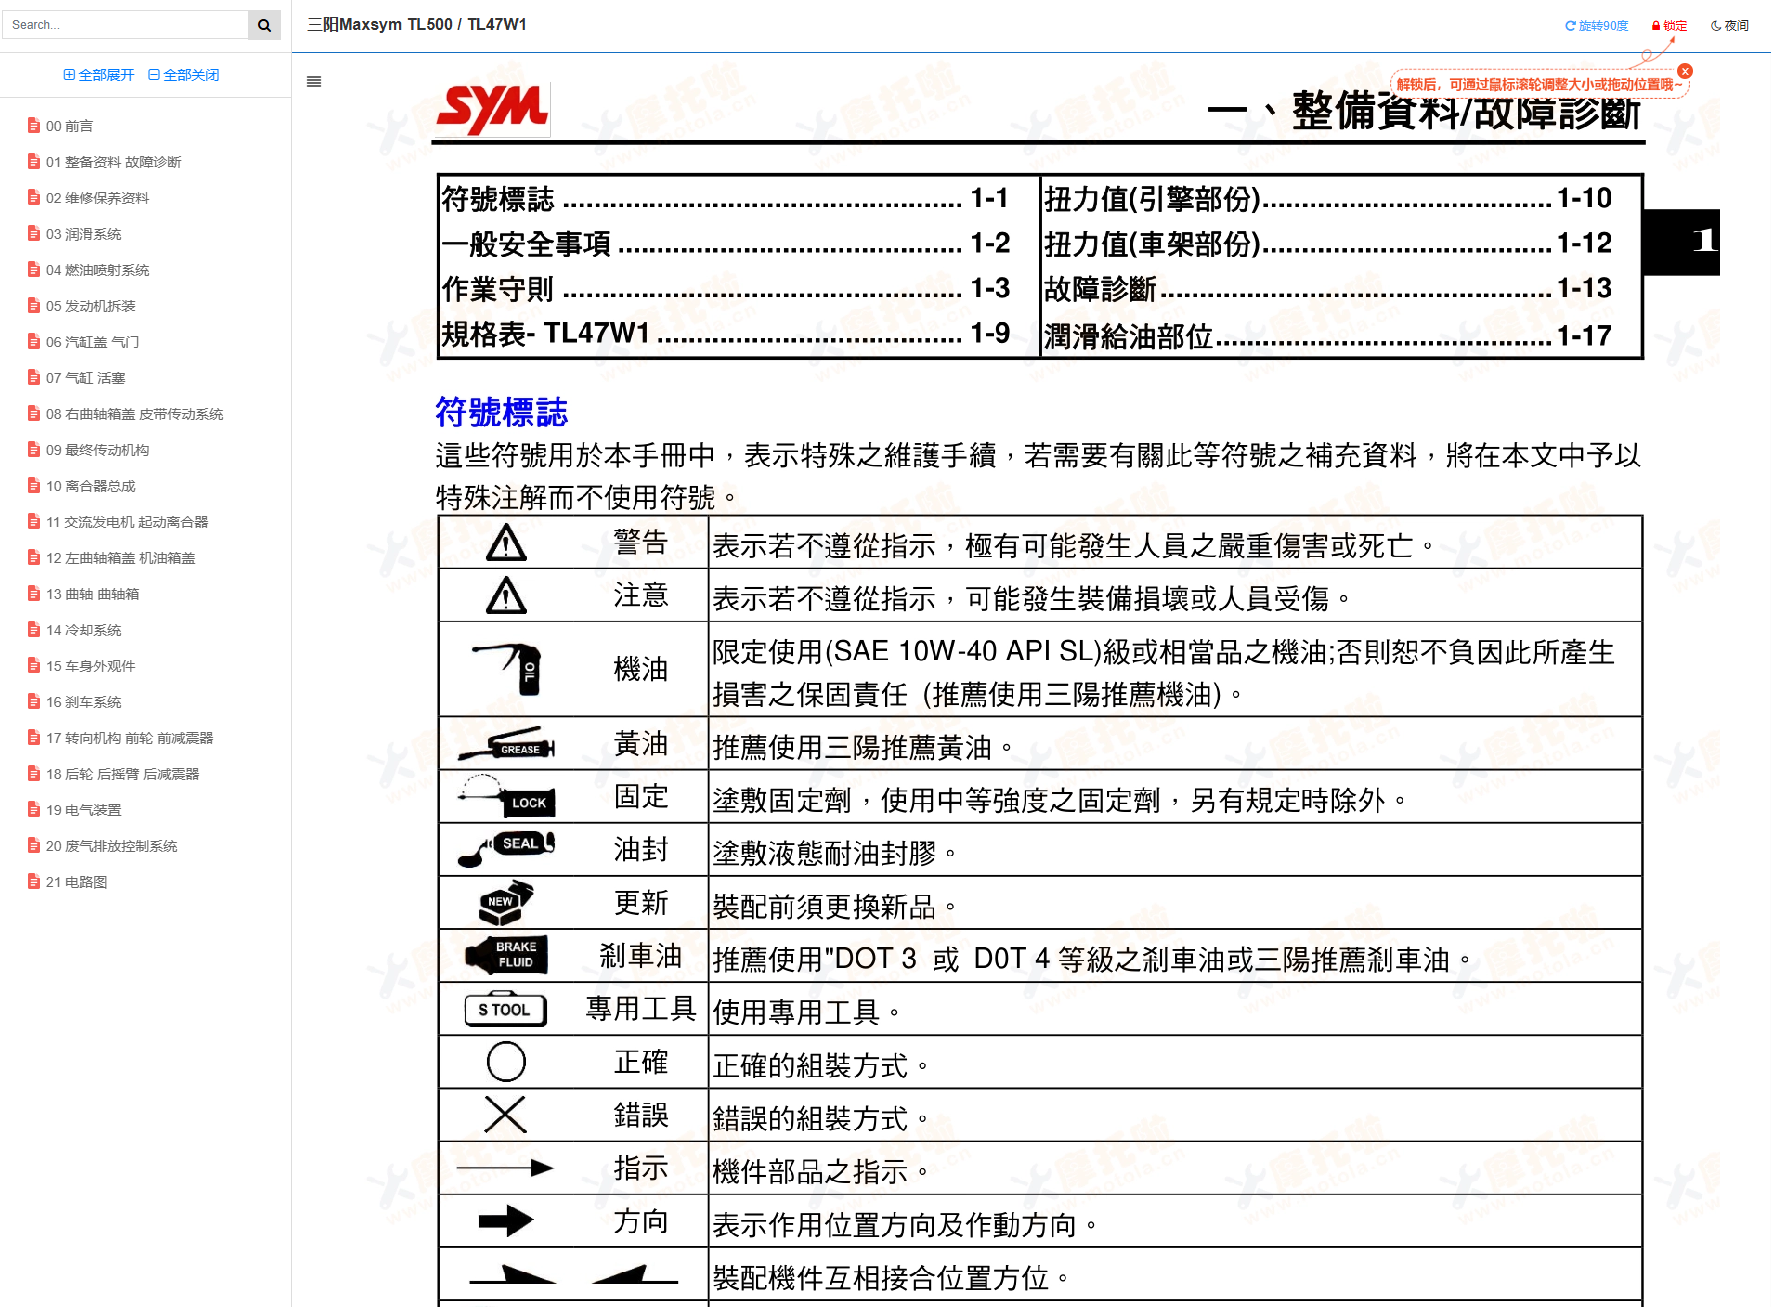
Task: Click the BRAKE FLUID symbol
Action: point(508,955)
